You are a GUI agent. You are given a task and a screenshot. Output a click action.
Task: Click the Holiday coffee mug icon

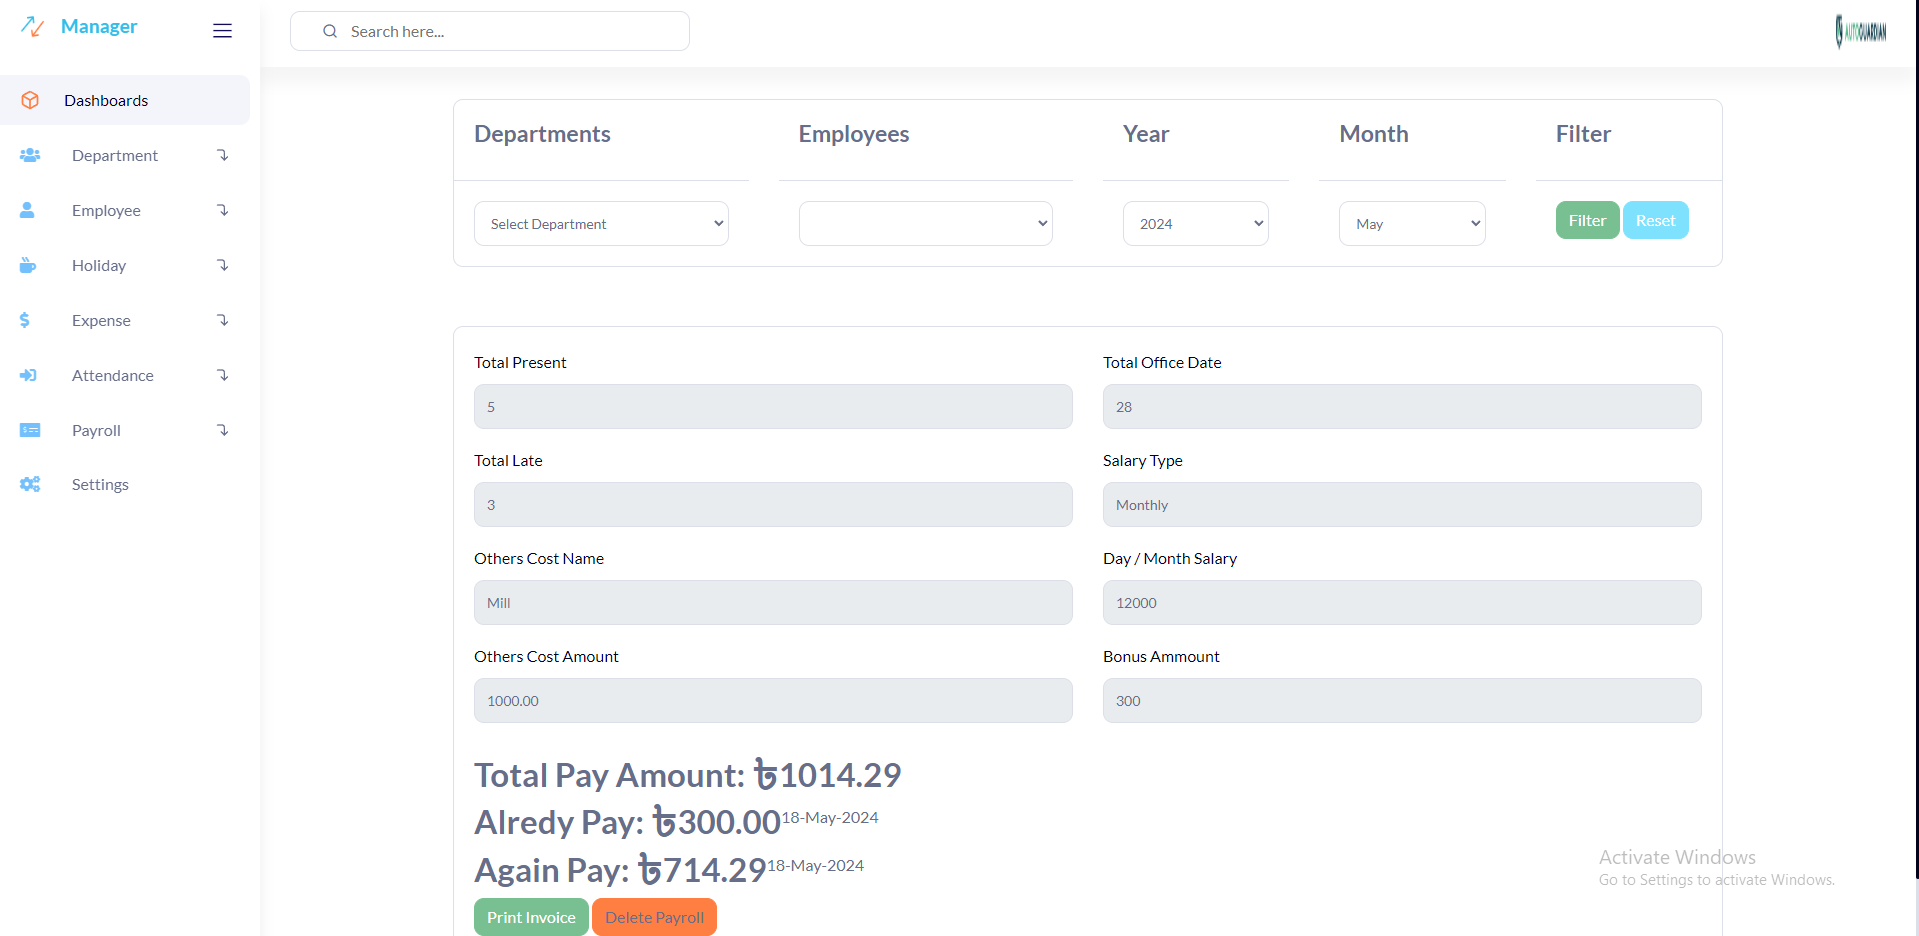[28, 265]
